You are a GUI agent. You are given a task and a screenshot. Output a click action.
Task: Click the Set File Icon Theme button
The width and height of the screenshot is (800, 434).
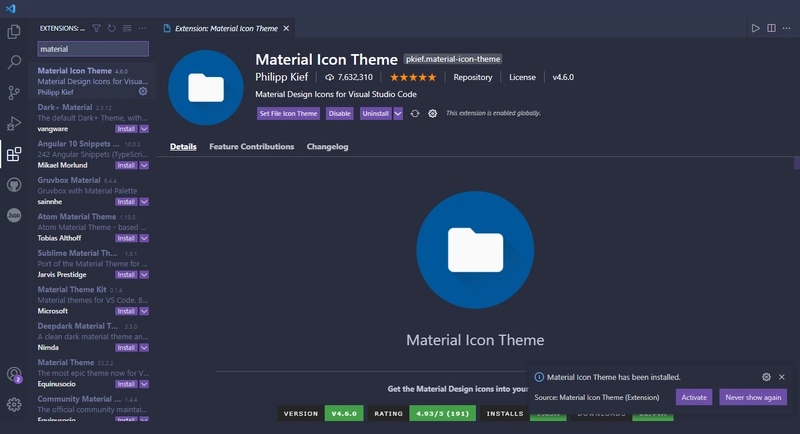click(x=288, y=113)
